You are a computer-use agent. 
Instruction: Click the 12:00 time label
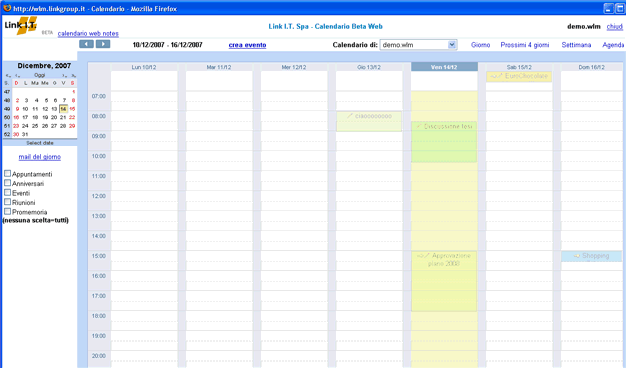[x=99, y=196]
